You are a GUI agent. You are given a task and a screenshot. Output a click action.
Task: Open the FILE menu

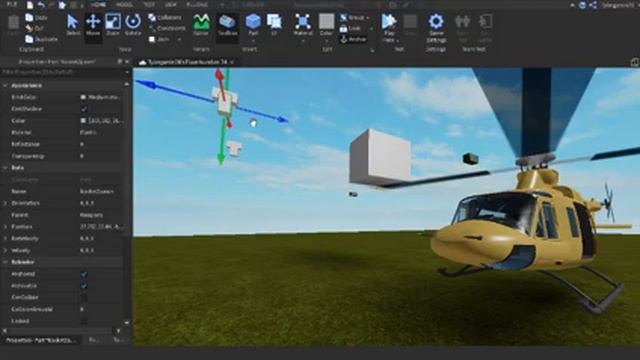coord(12,4)
